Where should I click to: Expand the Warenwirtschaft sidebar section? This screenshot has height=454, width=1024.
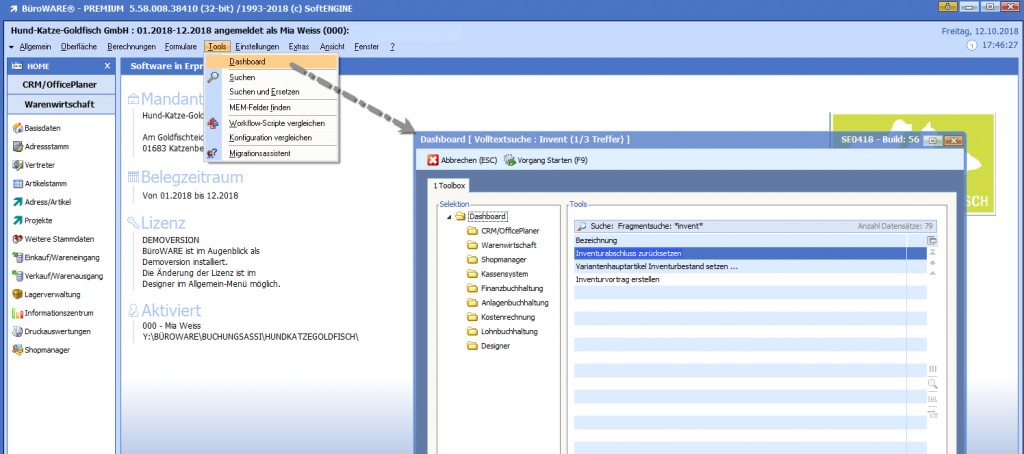point(59,103)
